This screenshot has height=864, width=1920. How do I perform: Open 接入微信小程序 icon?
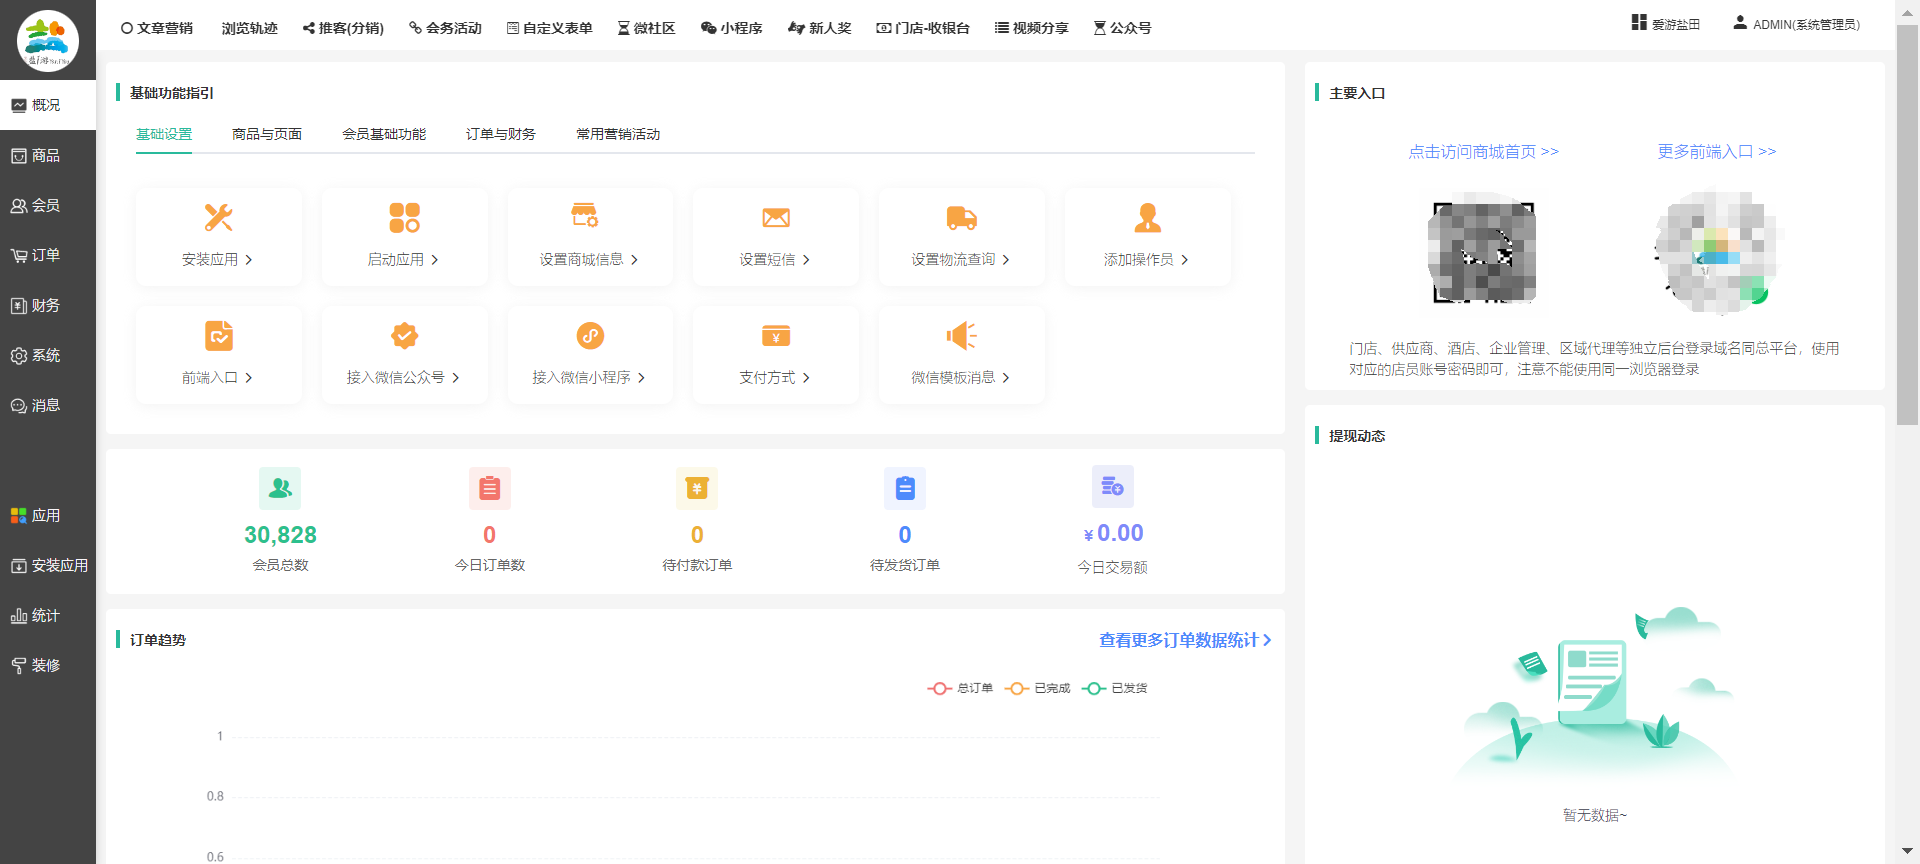click(x=590, y=336)
